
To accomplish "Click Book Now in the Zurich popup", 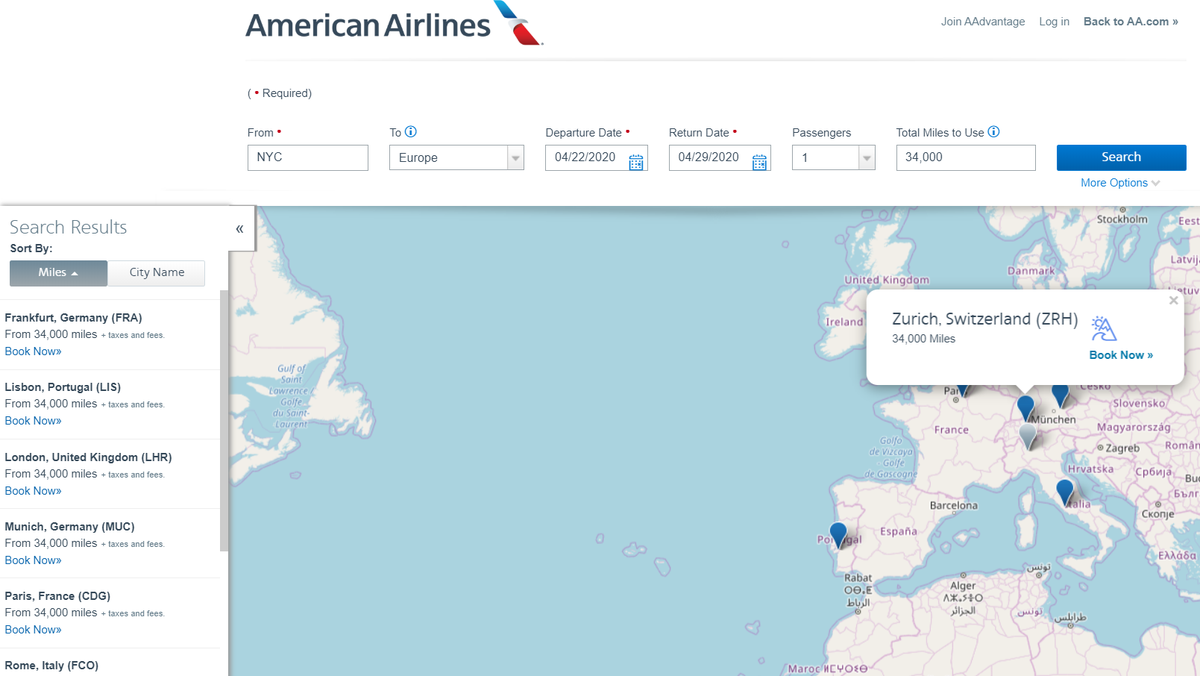I will pyautogui.click(x=1121, y=354).
